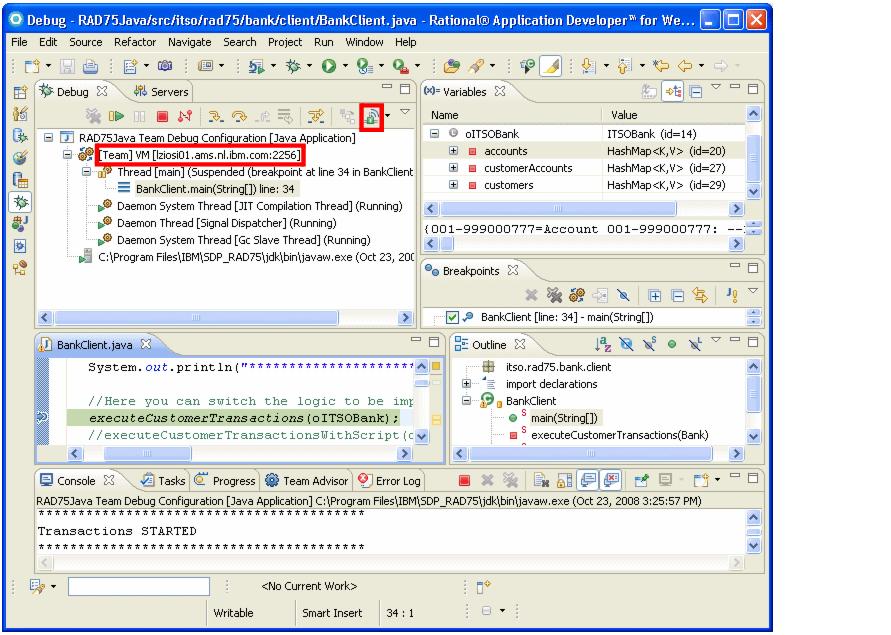Select executeCustomerTransactions(Bank) in Outline
Viewport: 891px width, 635px height.
click(619, 435)
